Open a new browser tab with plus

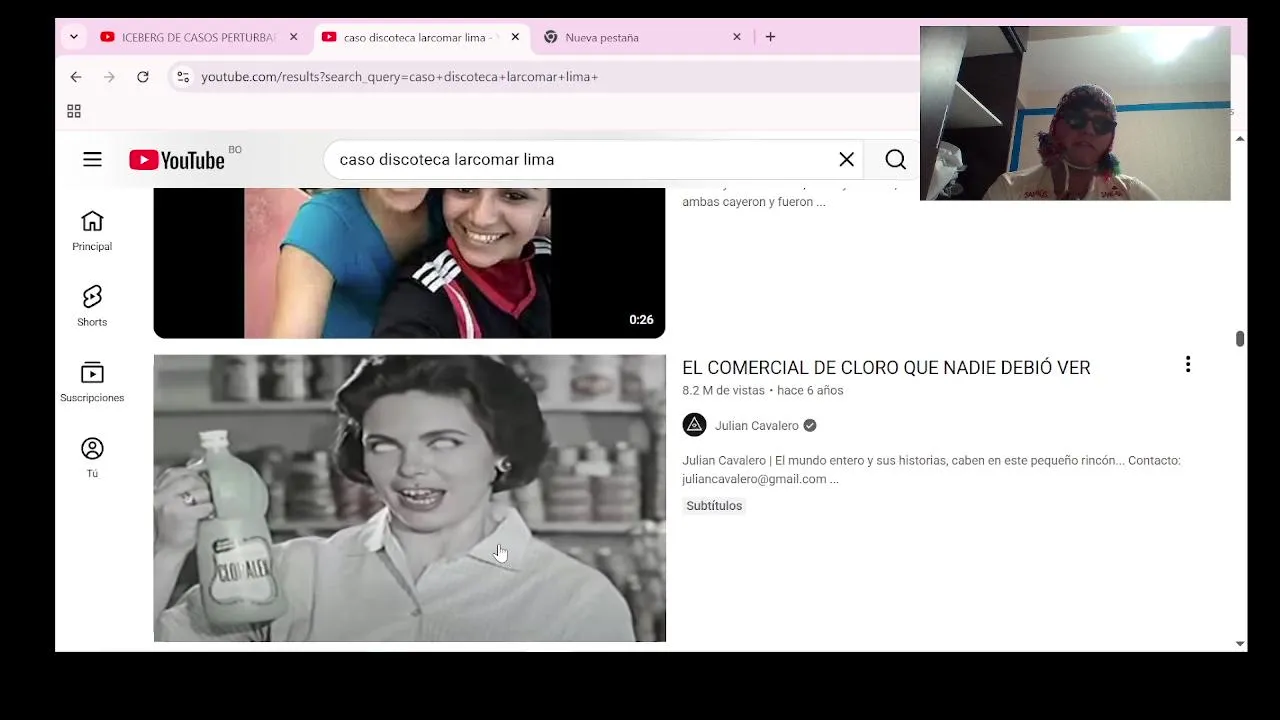(770, 37)
